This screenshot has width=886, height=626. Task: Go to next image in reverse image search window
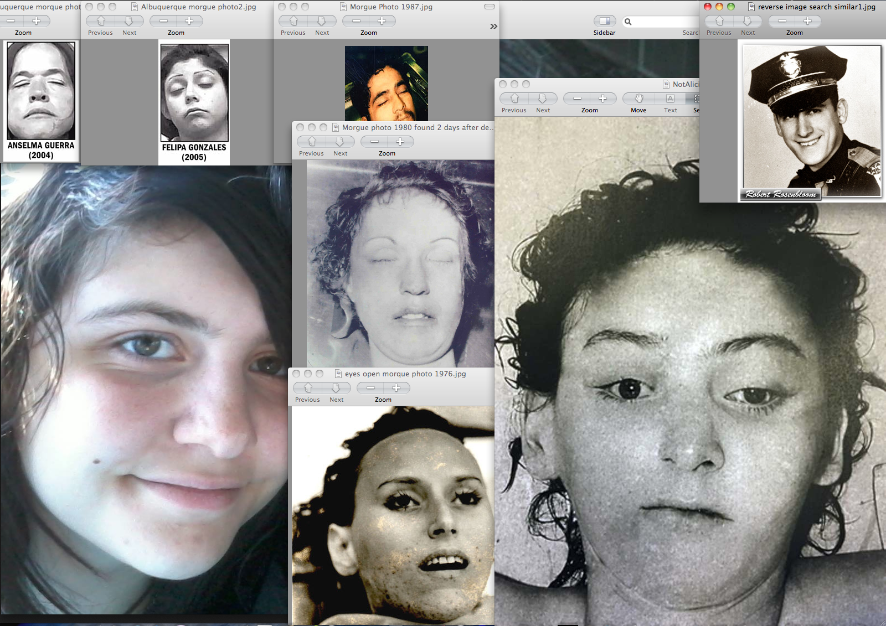tap(748, 21)
